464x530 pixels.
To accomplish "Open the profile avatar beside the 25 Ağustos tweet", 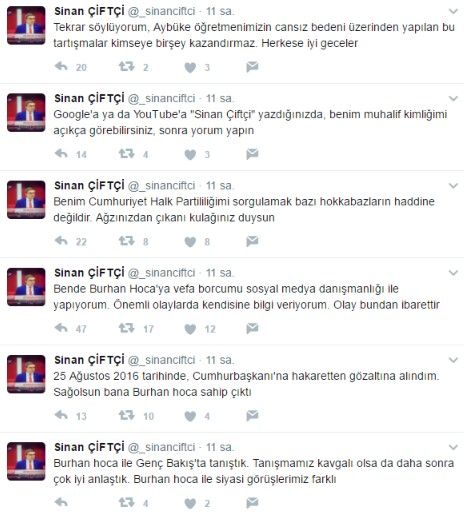I will click(26, 374).
